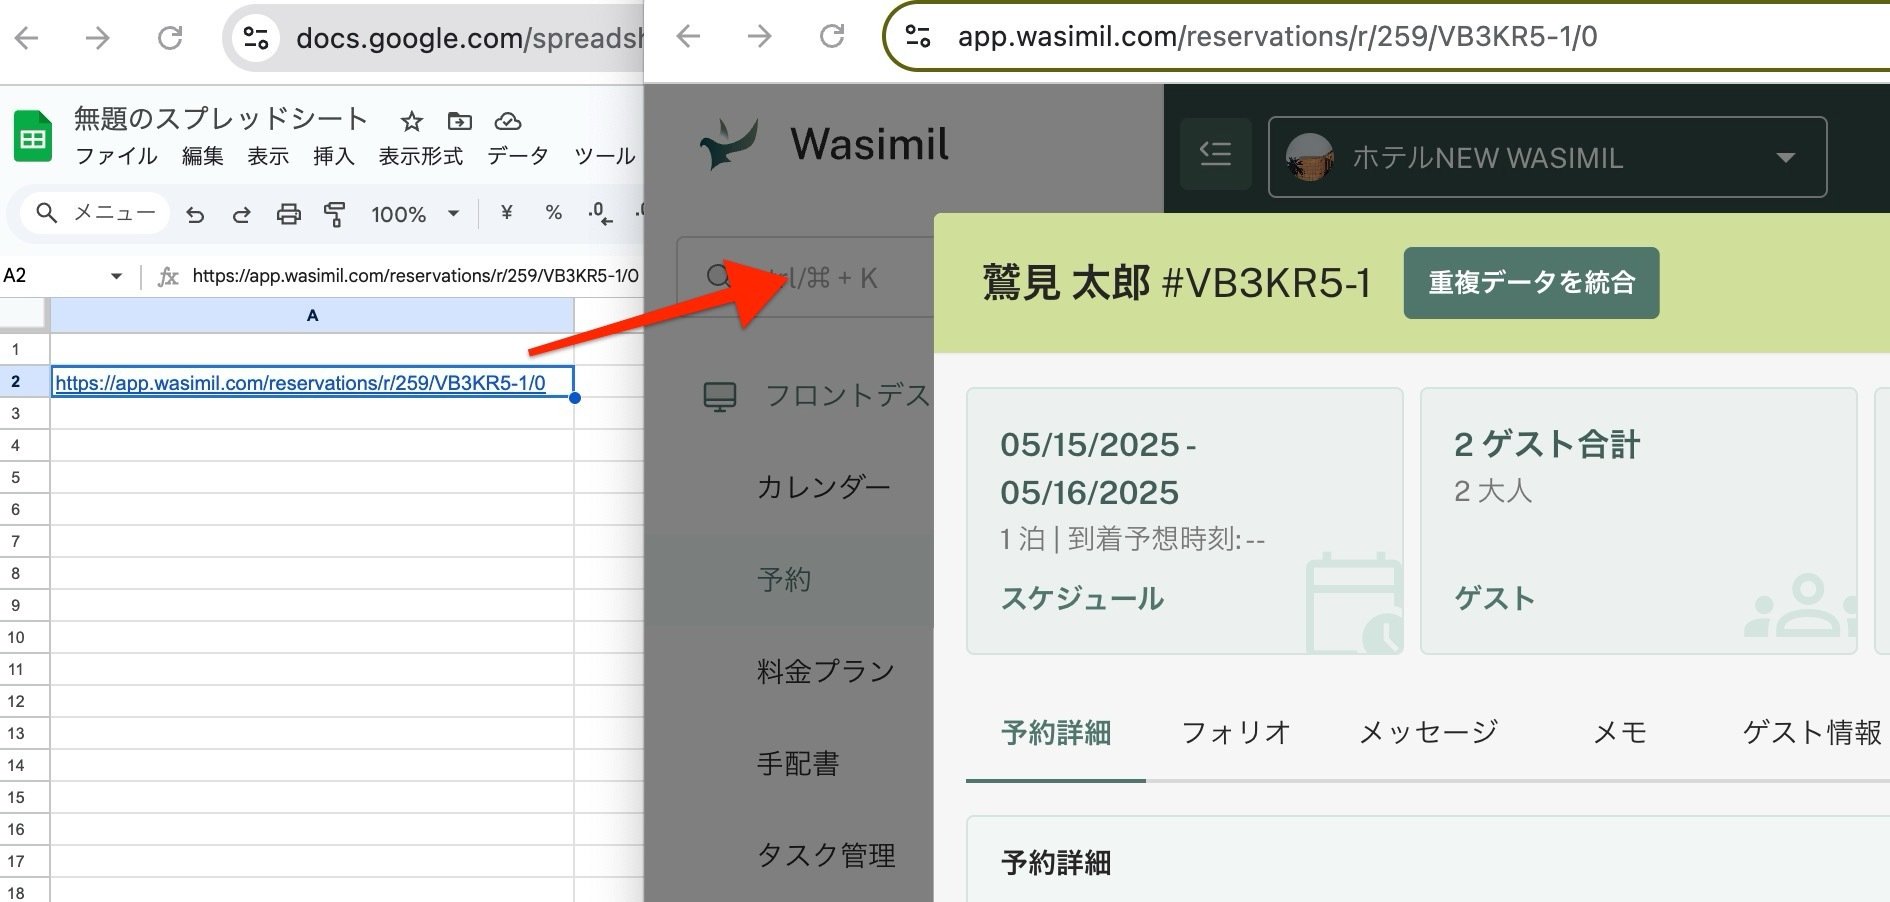Open site info icon beside app.wasimil.com address
The height and width of the screenshot is (902, 1890).
coord(918,37)
